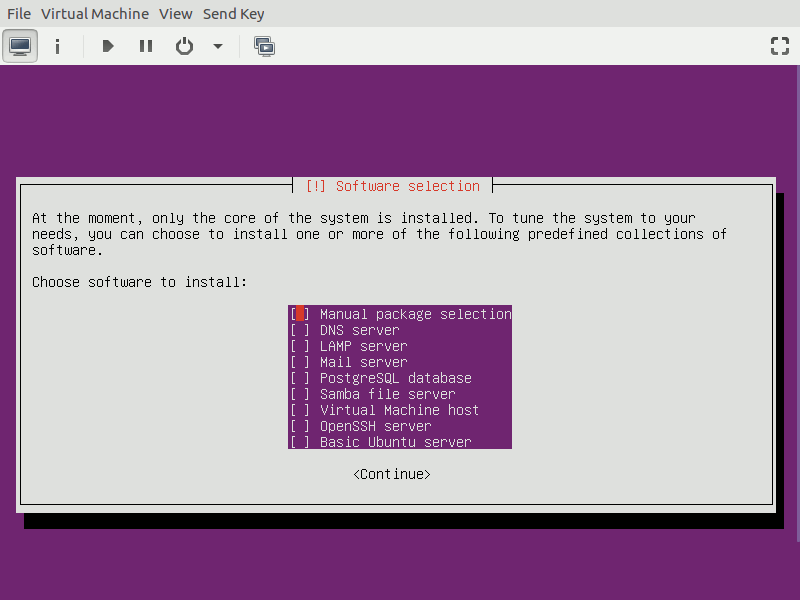
Task: Open the shutdown options dropdown arrow
Action: (217, 46)
